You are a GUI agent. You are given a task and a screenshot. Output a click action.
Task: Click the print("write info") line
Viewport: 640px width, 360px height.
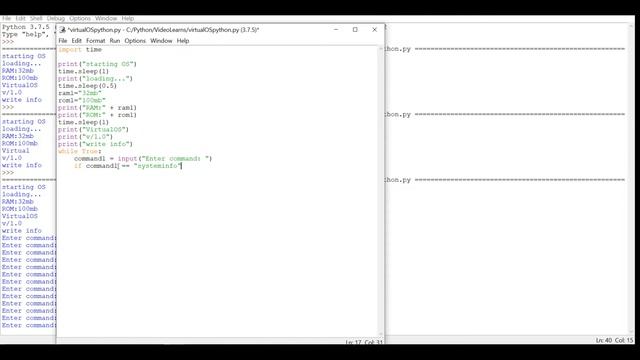(95, 144)
